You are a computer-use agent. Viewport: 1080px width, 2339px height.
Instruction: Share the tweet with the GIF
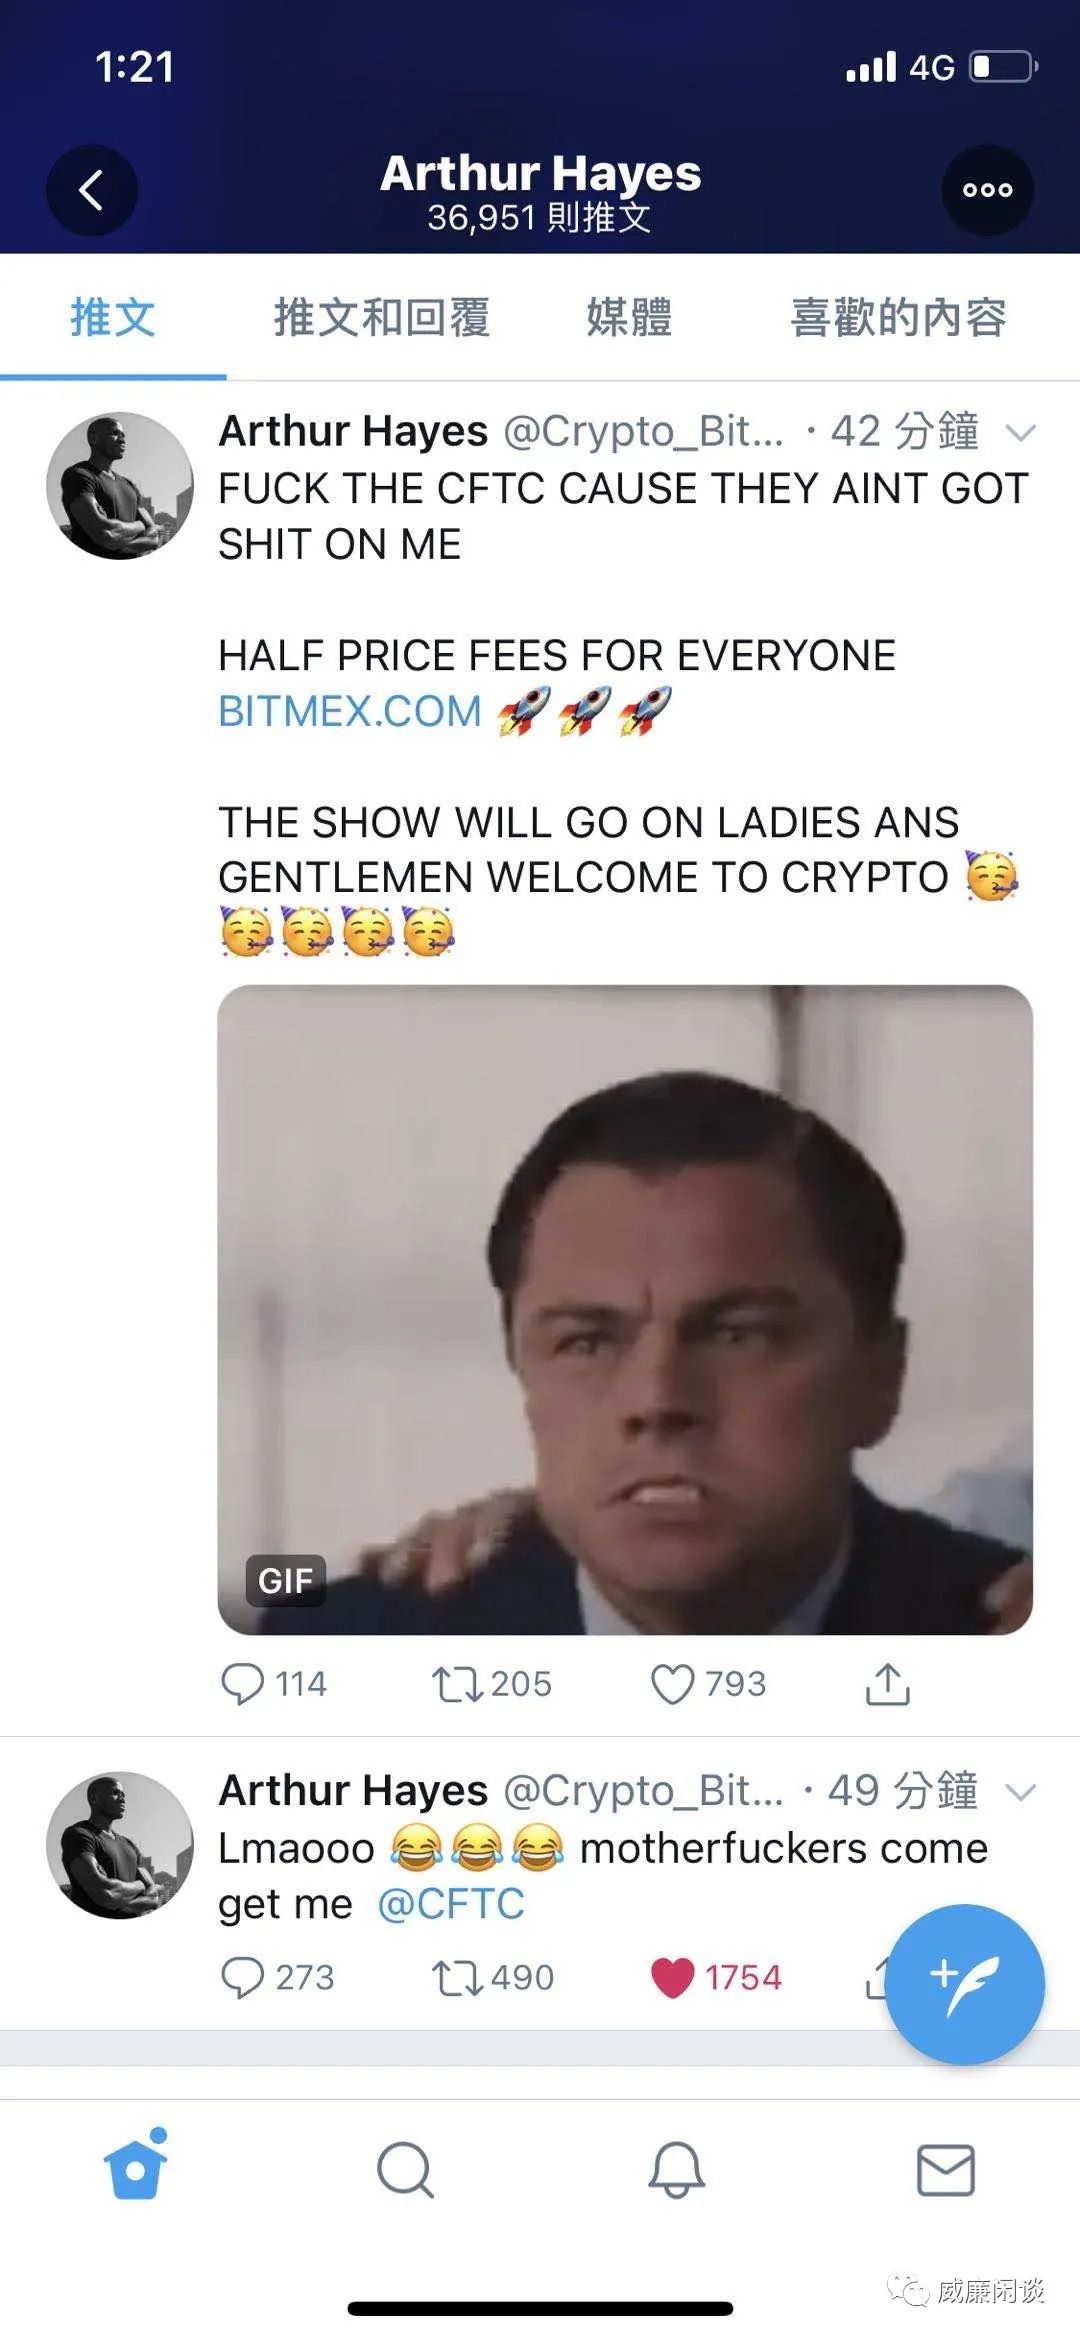click(887, 1683)
